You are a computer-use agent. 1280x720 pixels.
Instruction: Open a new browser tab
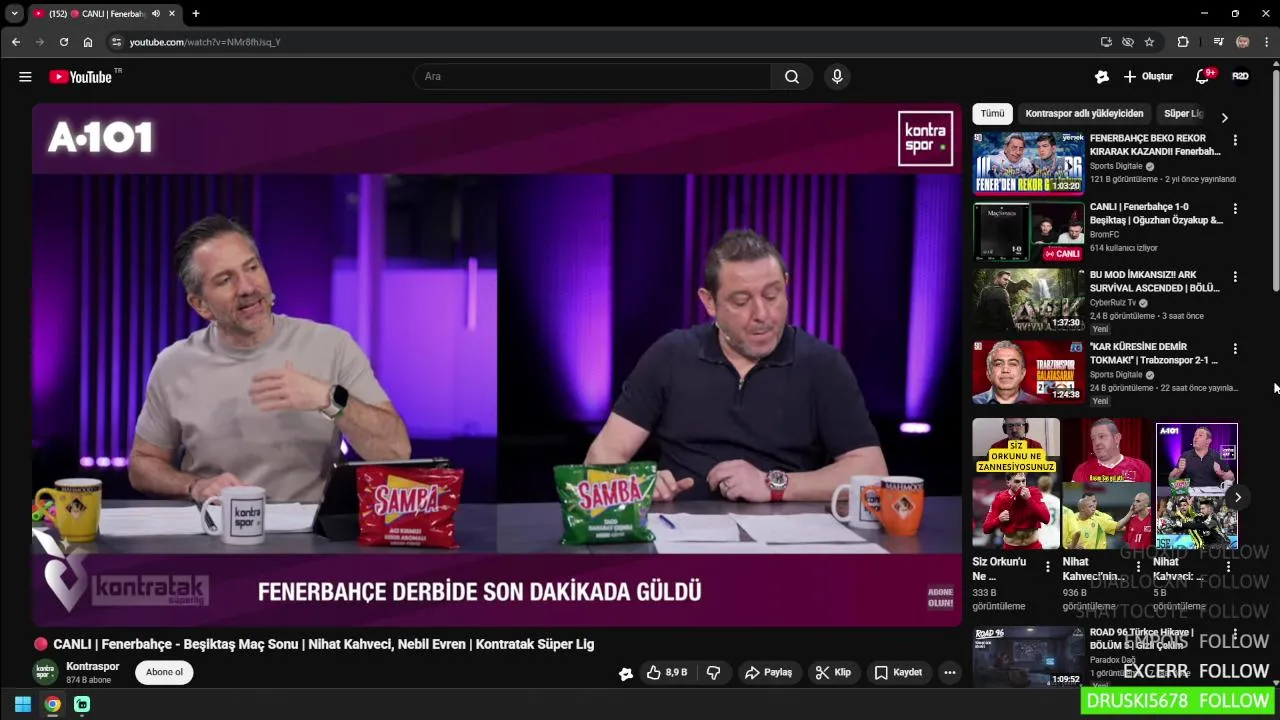tap(196, 14)
